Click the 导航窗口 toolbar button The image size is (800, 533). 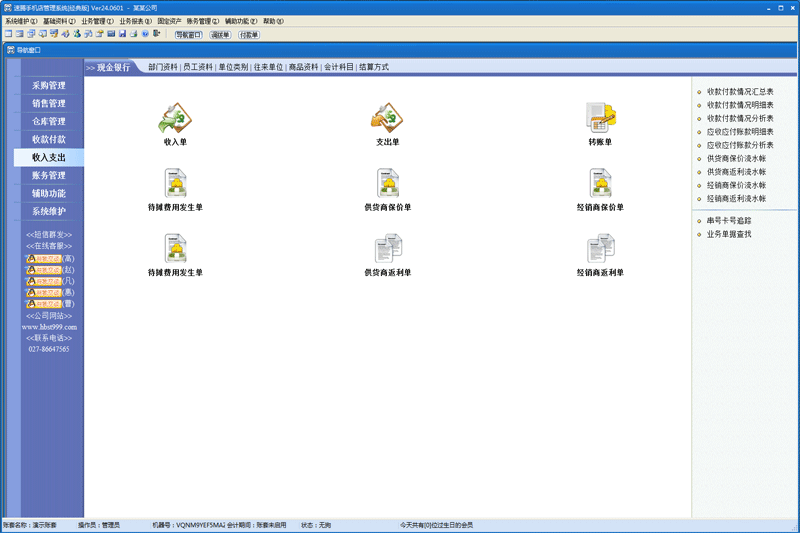tap(188, 35)
